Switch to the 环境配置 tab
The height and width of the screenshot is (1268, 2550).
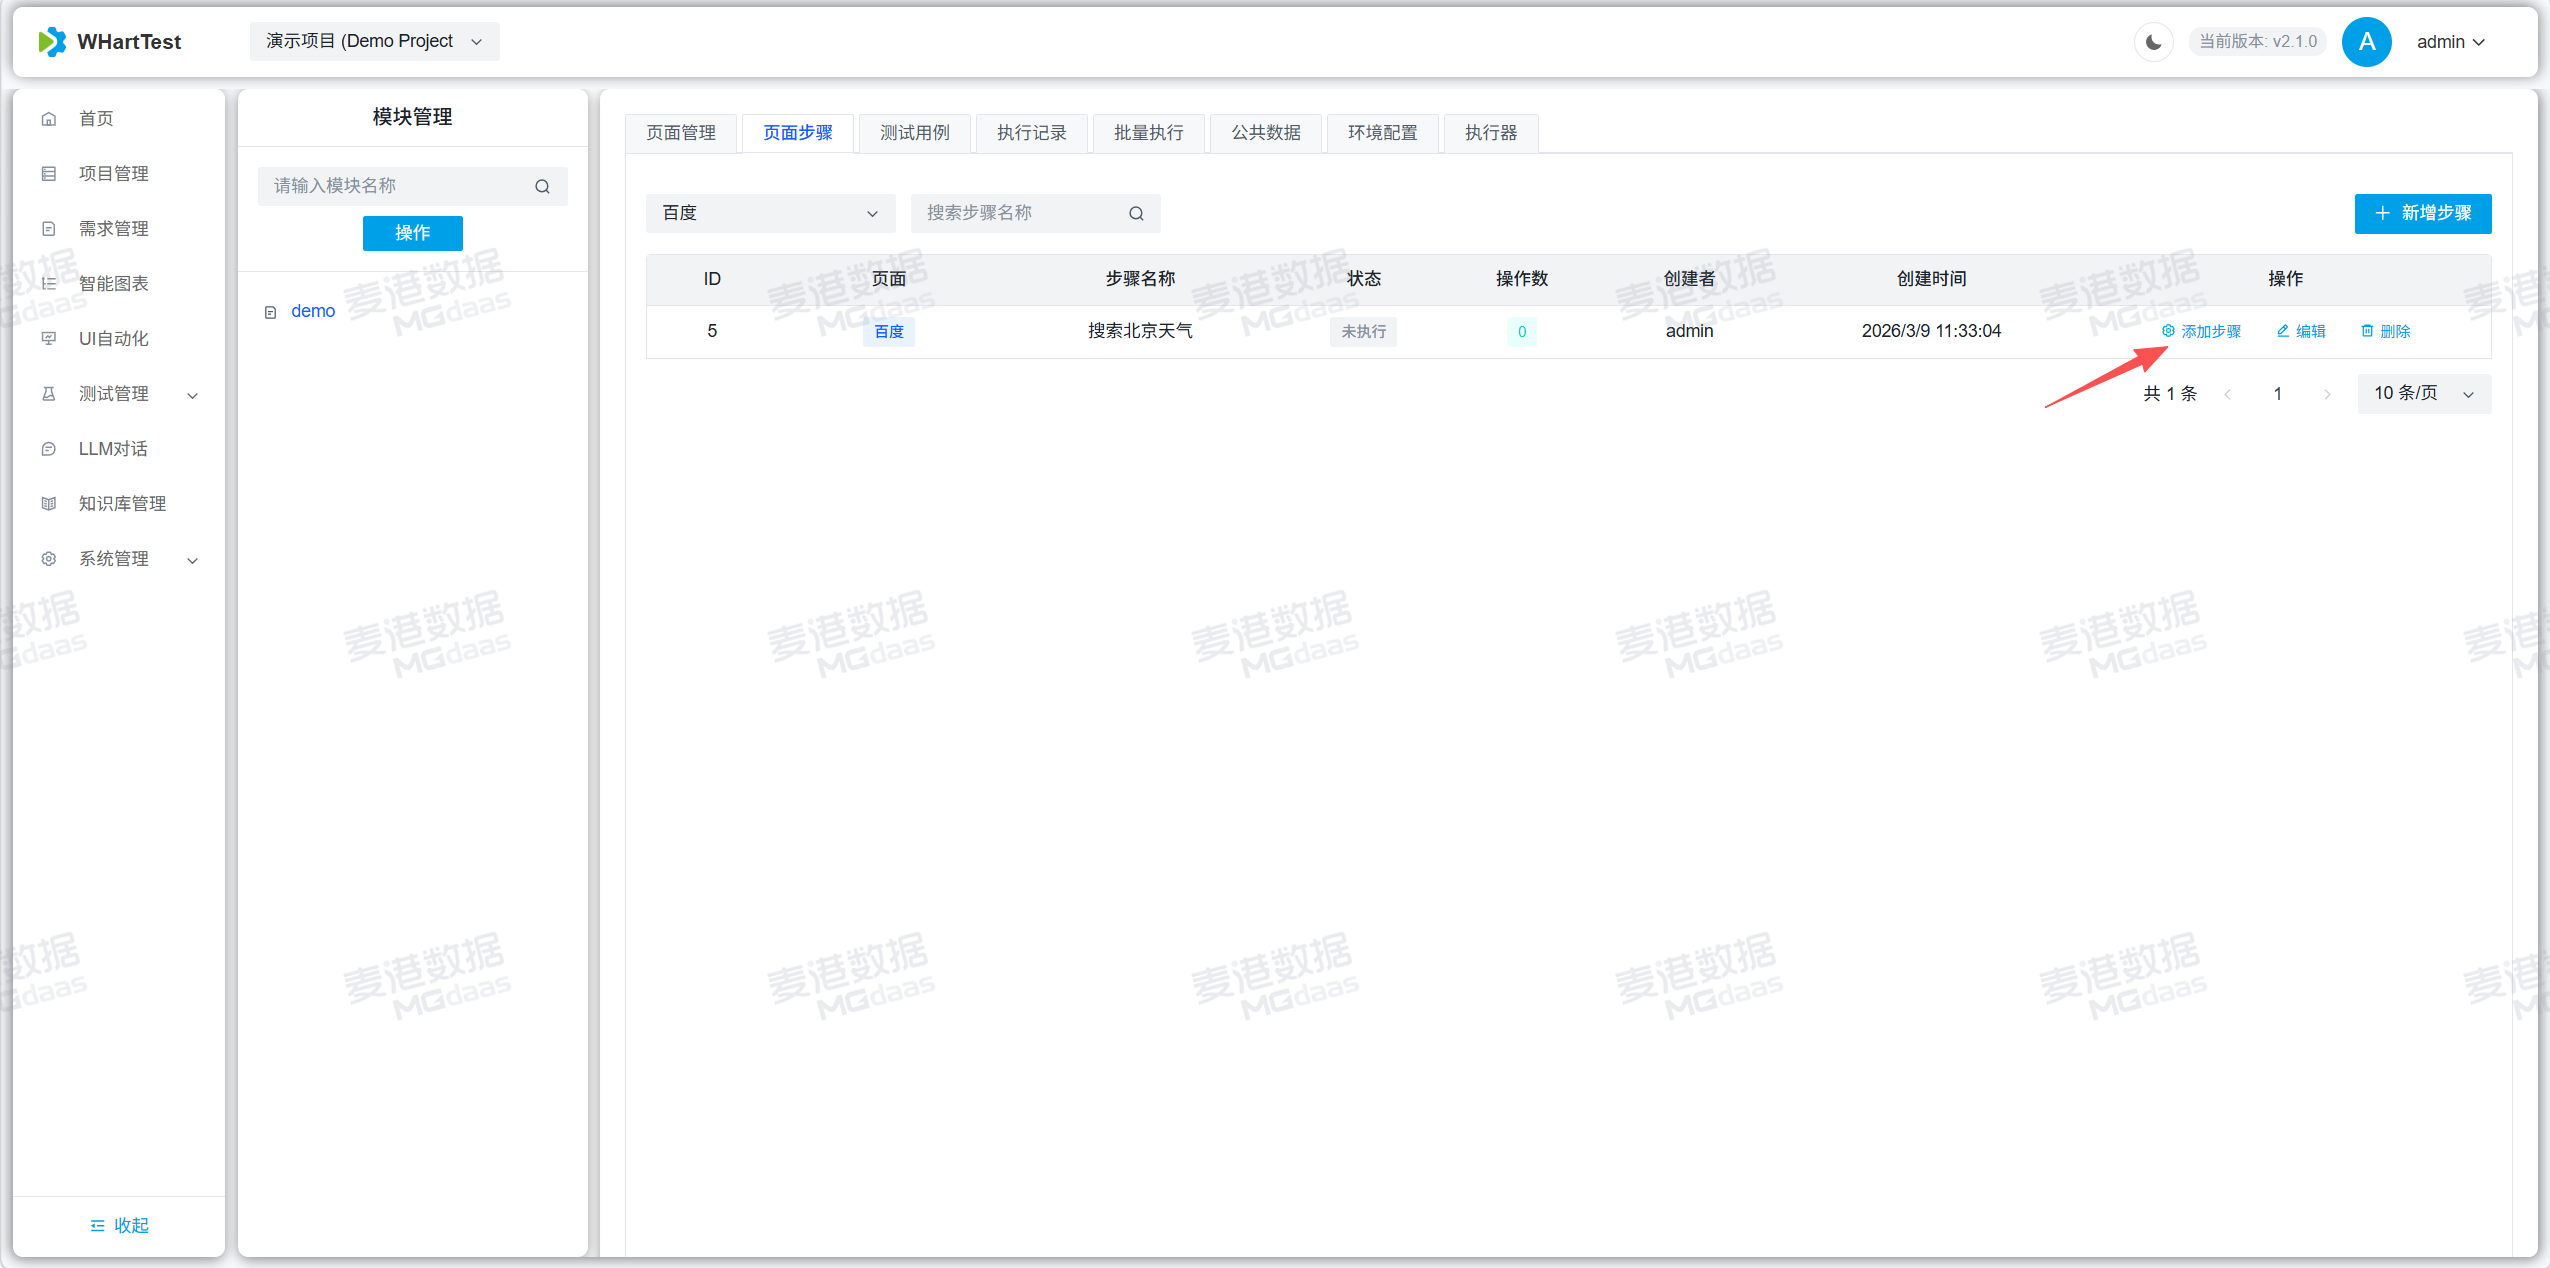(1382, 133)
